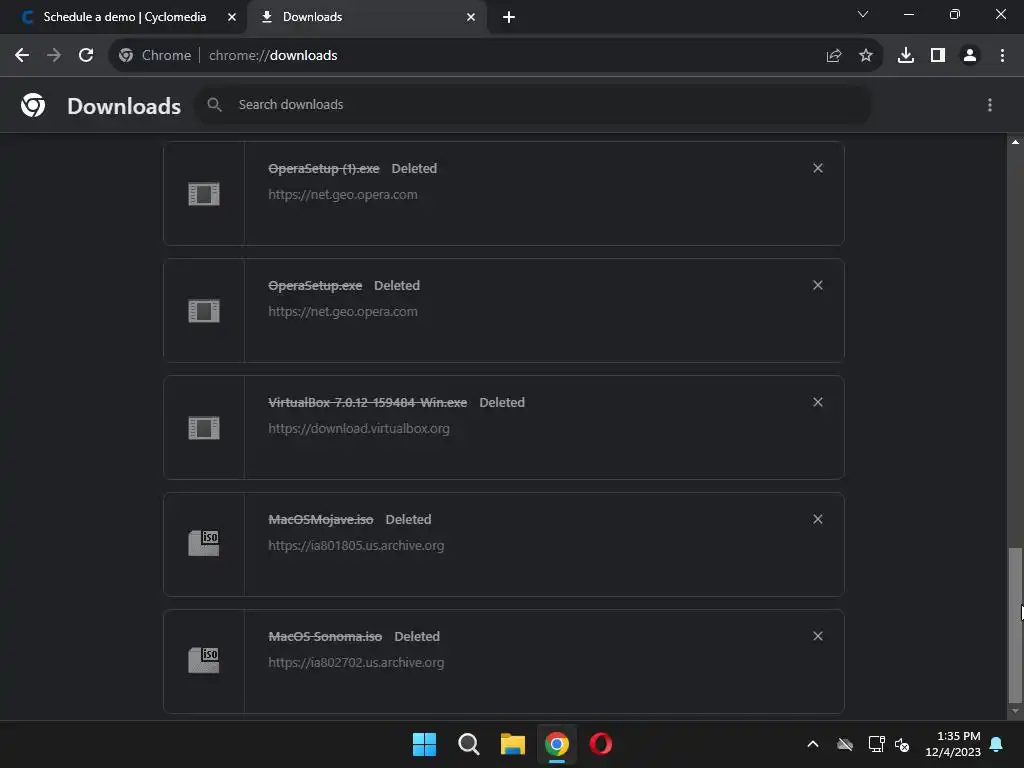
Task: Click the search magnifier in Search downloads
Action: pyautogui.click(x=214, y=104)
